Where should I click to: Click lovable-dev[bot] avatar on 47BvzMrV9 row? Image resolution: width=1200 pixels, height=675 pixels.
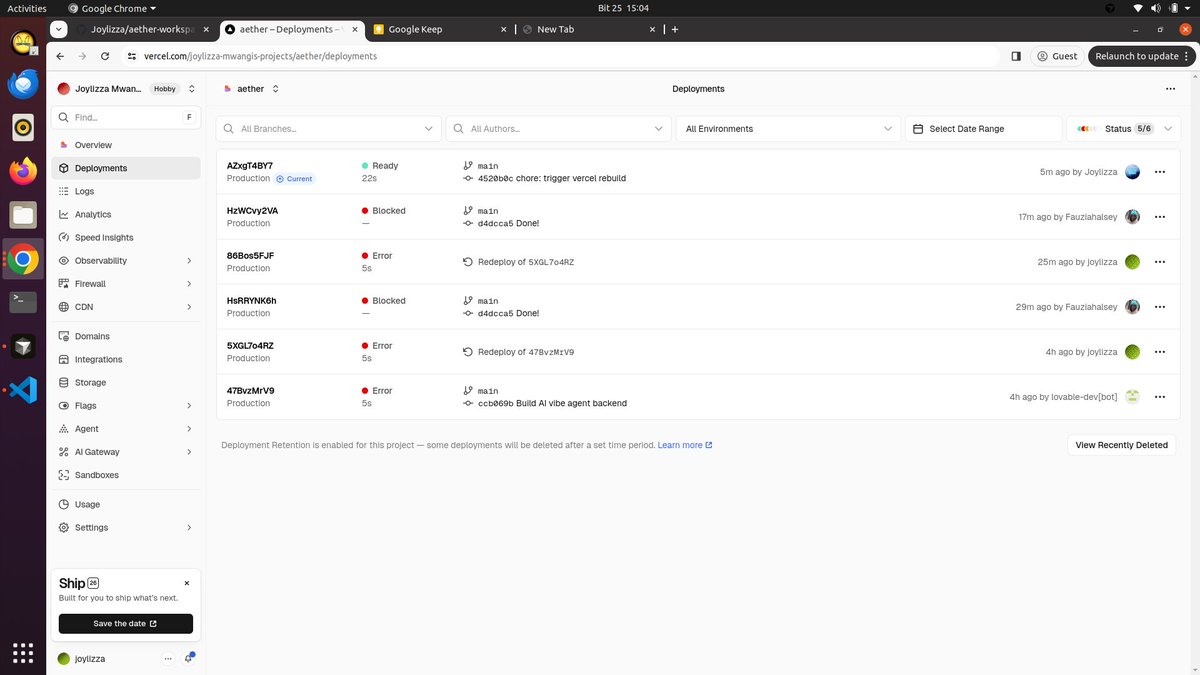pos(1132,397)
